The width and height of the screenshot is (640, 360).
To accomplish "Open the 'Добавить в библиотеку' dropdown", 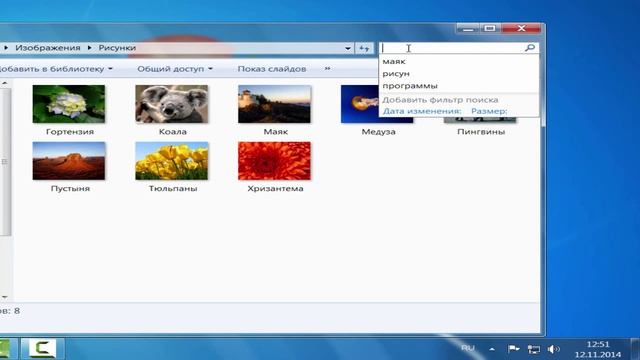I will coord(56,69).
